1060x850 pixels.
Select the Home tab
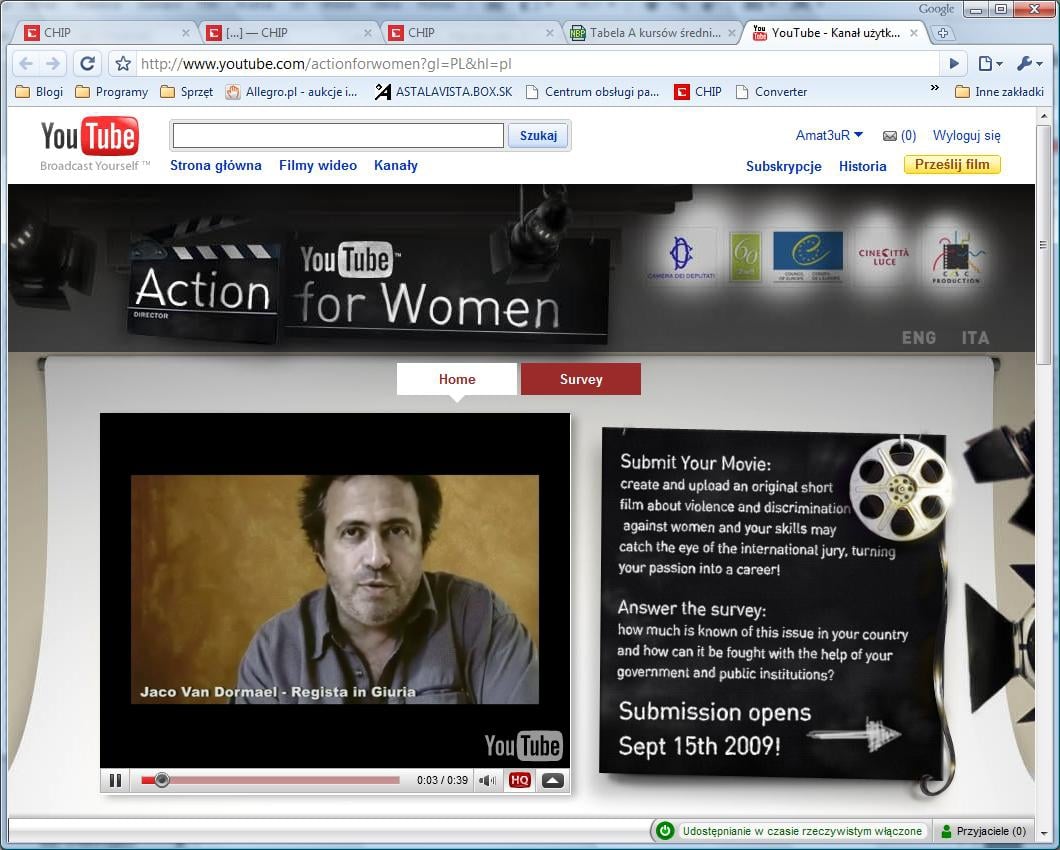[457, 379]
